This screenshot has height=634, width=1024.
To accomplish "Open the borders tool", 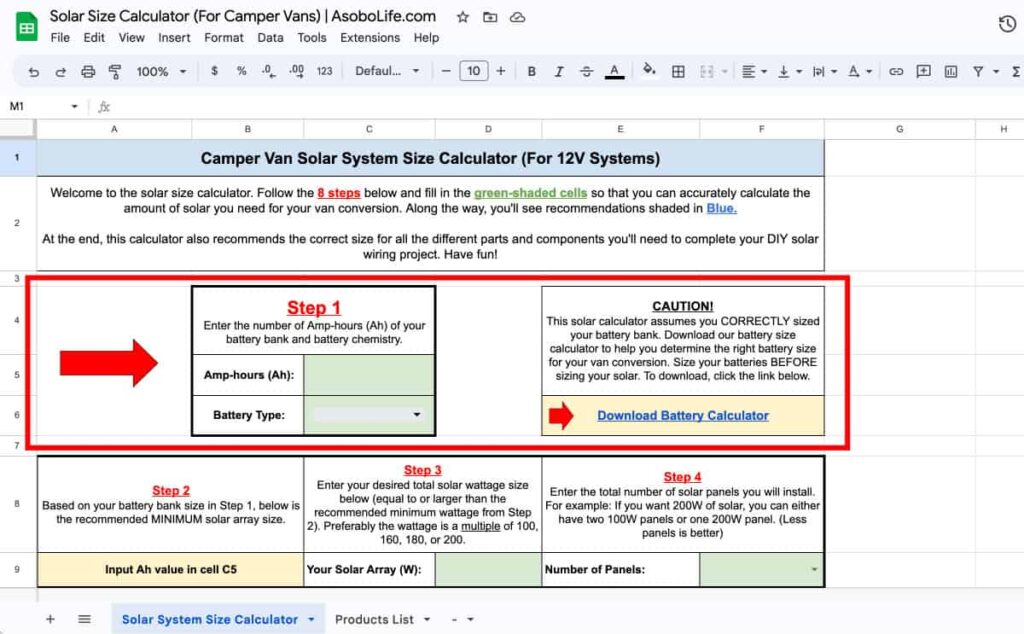I will pos(678,72).
